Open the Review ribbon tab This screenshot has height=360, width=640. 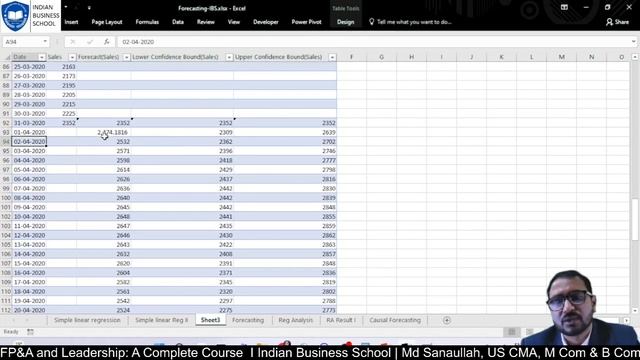(x=206, y=22)
